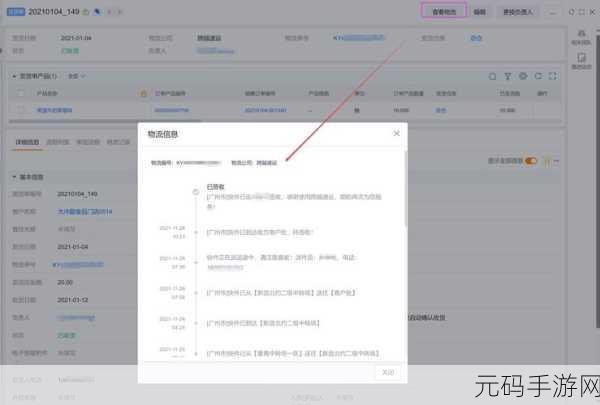Click the table refresh icon beside the gear
600x405 pixels.
tap(538, 76)
